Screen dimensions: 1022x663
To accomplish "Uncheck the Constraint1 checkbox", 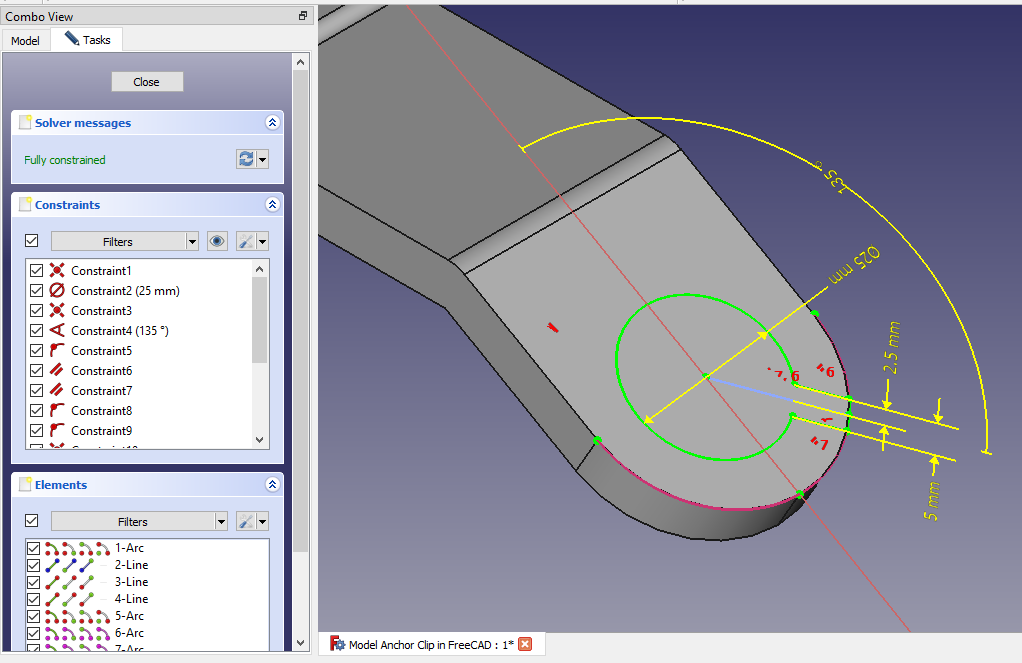I will pyautogui.click(x=37, y=271).
